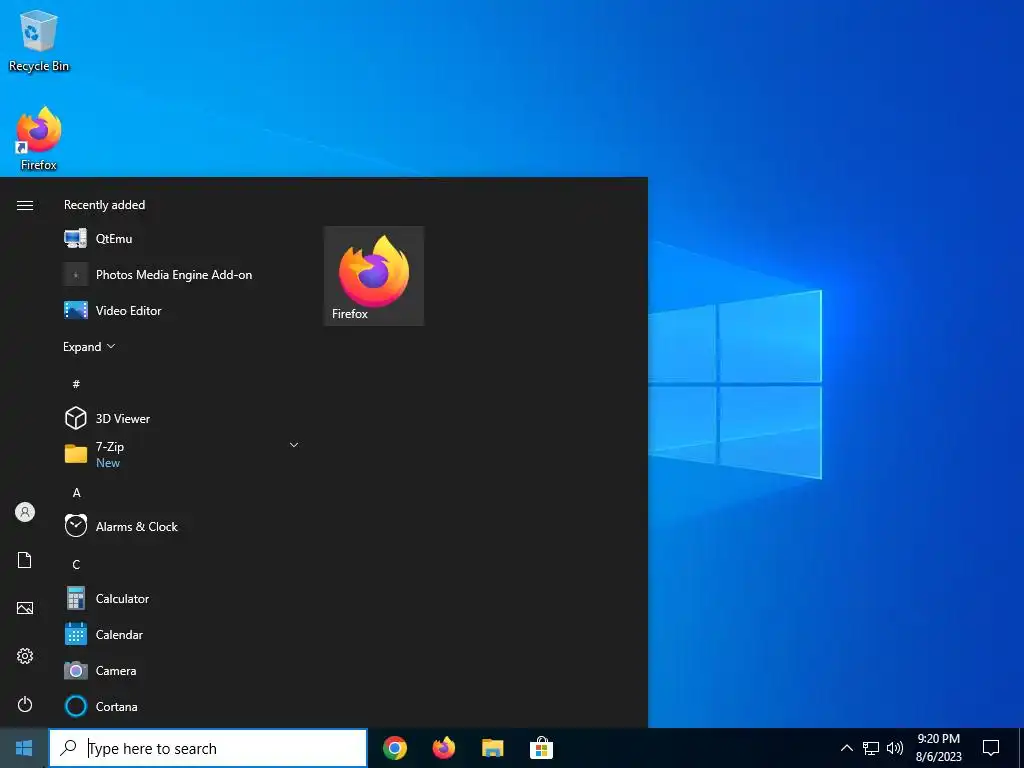The width and height of the screenshot is (1024, 768).
Task: Open the clock showing 9:20 PM
Action: (938, 748)
